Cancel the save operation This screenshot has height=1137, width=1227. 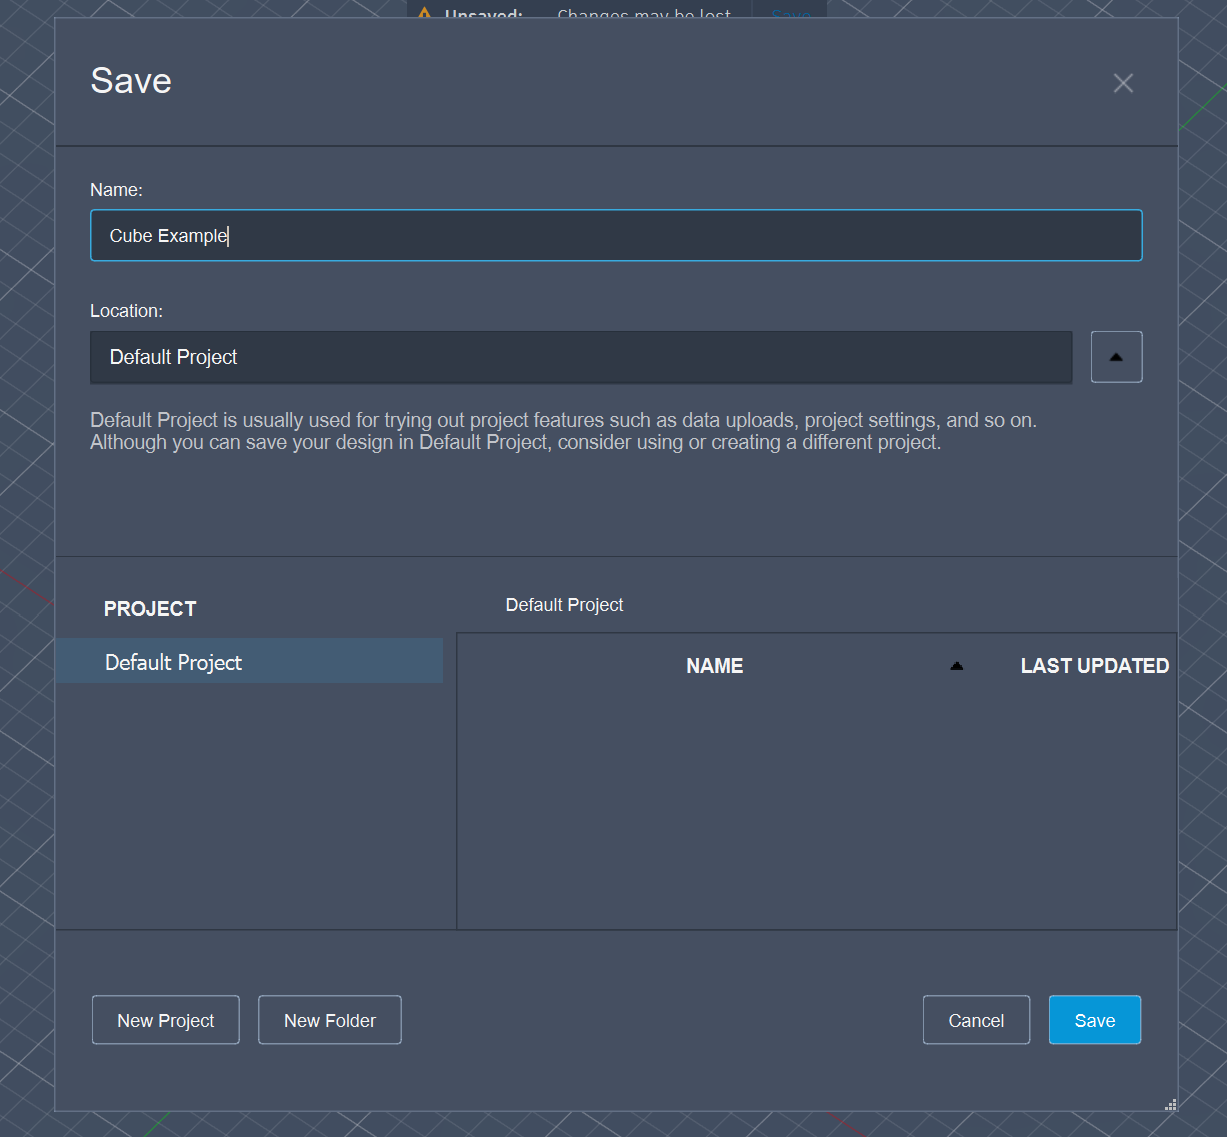coord(976,1020)
